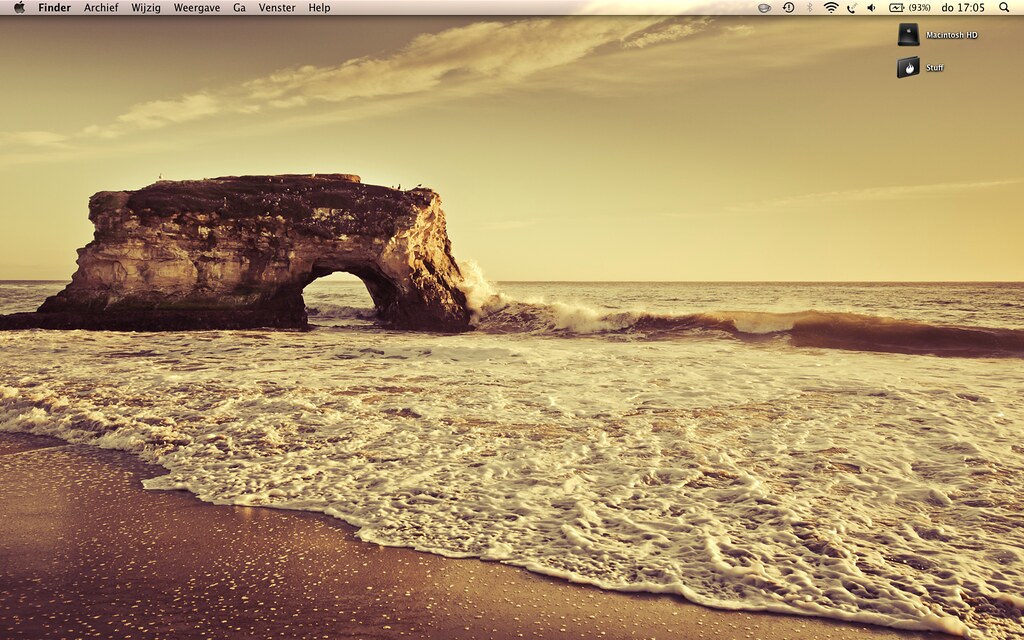Image resolution: width=1024 pixels, height=640 pixels.
Task: Select the Macintosh HD drive icon
Action: tap(908, 35)
